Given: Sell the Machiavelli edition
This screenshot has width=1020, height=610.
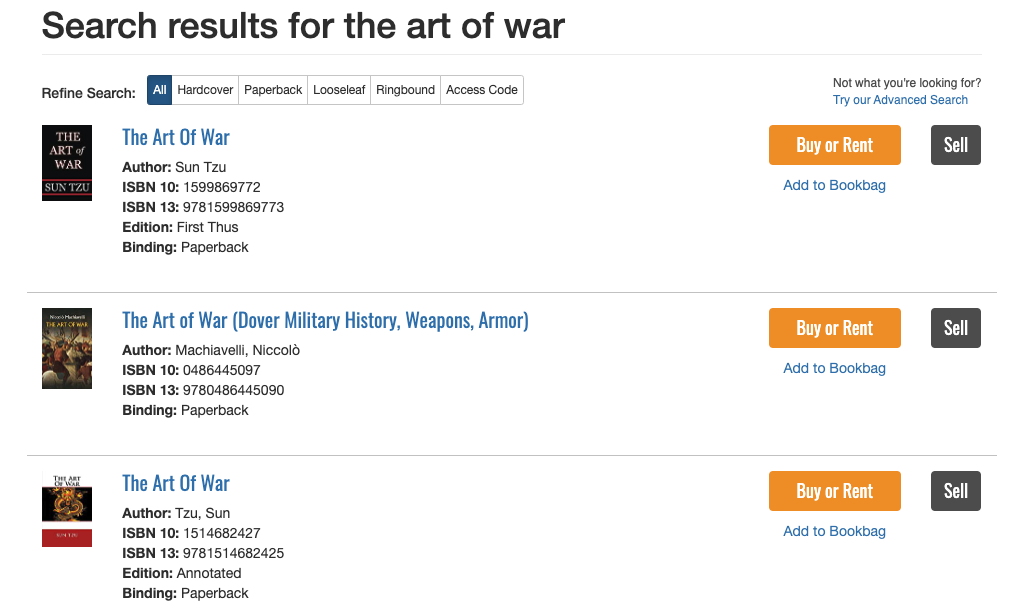Looking at the screenshot, I should click(x=955, y=328).
